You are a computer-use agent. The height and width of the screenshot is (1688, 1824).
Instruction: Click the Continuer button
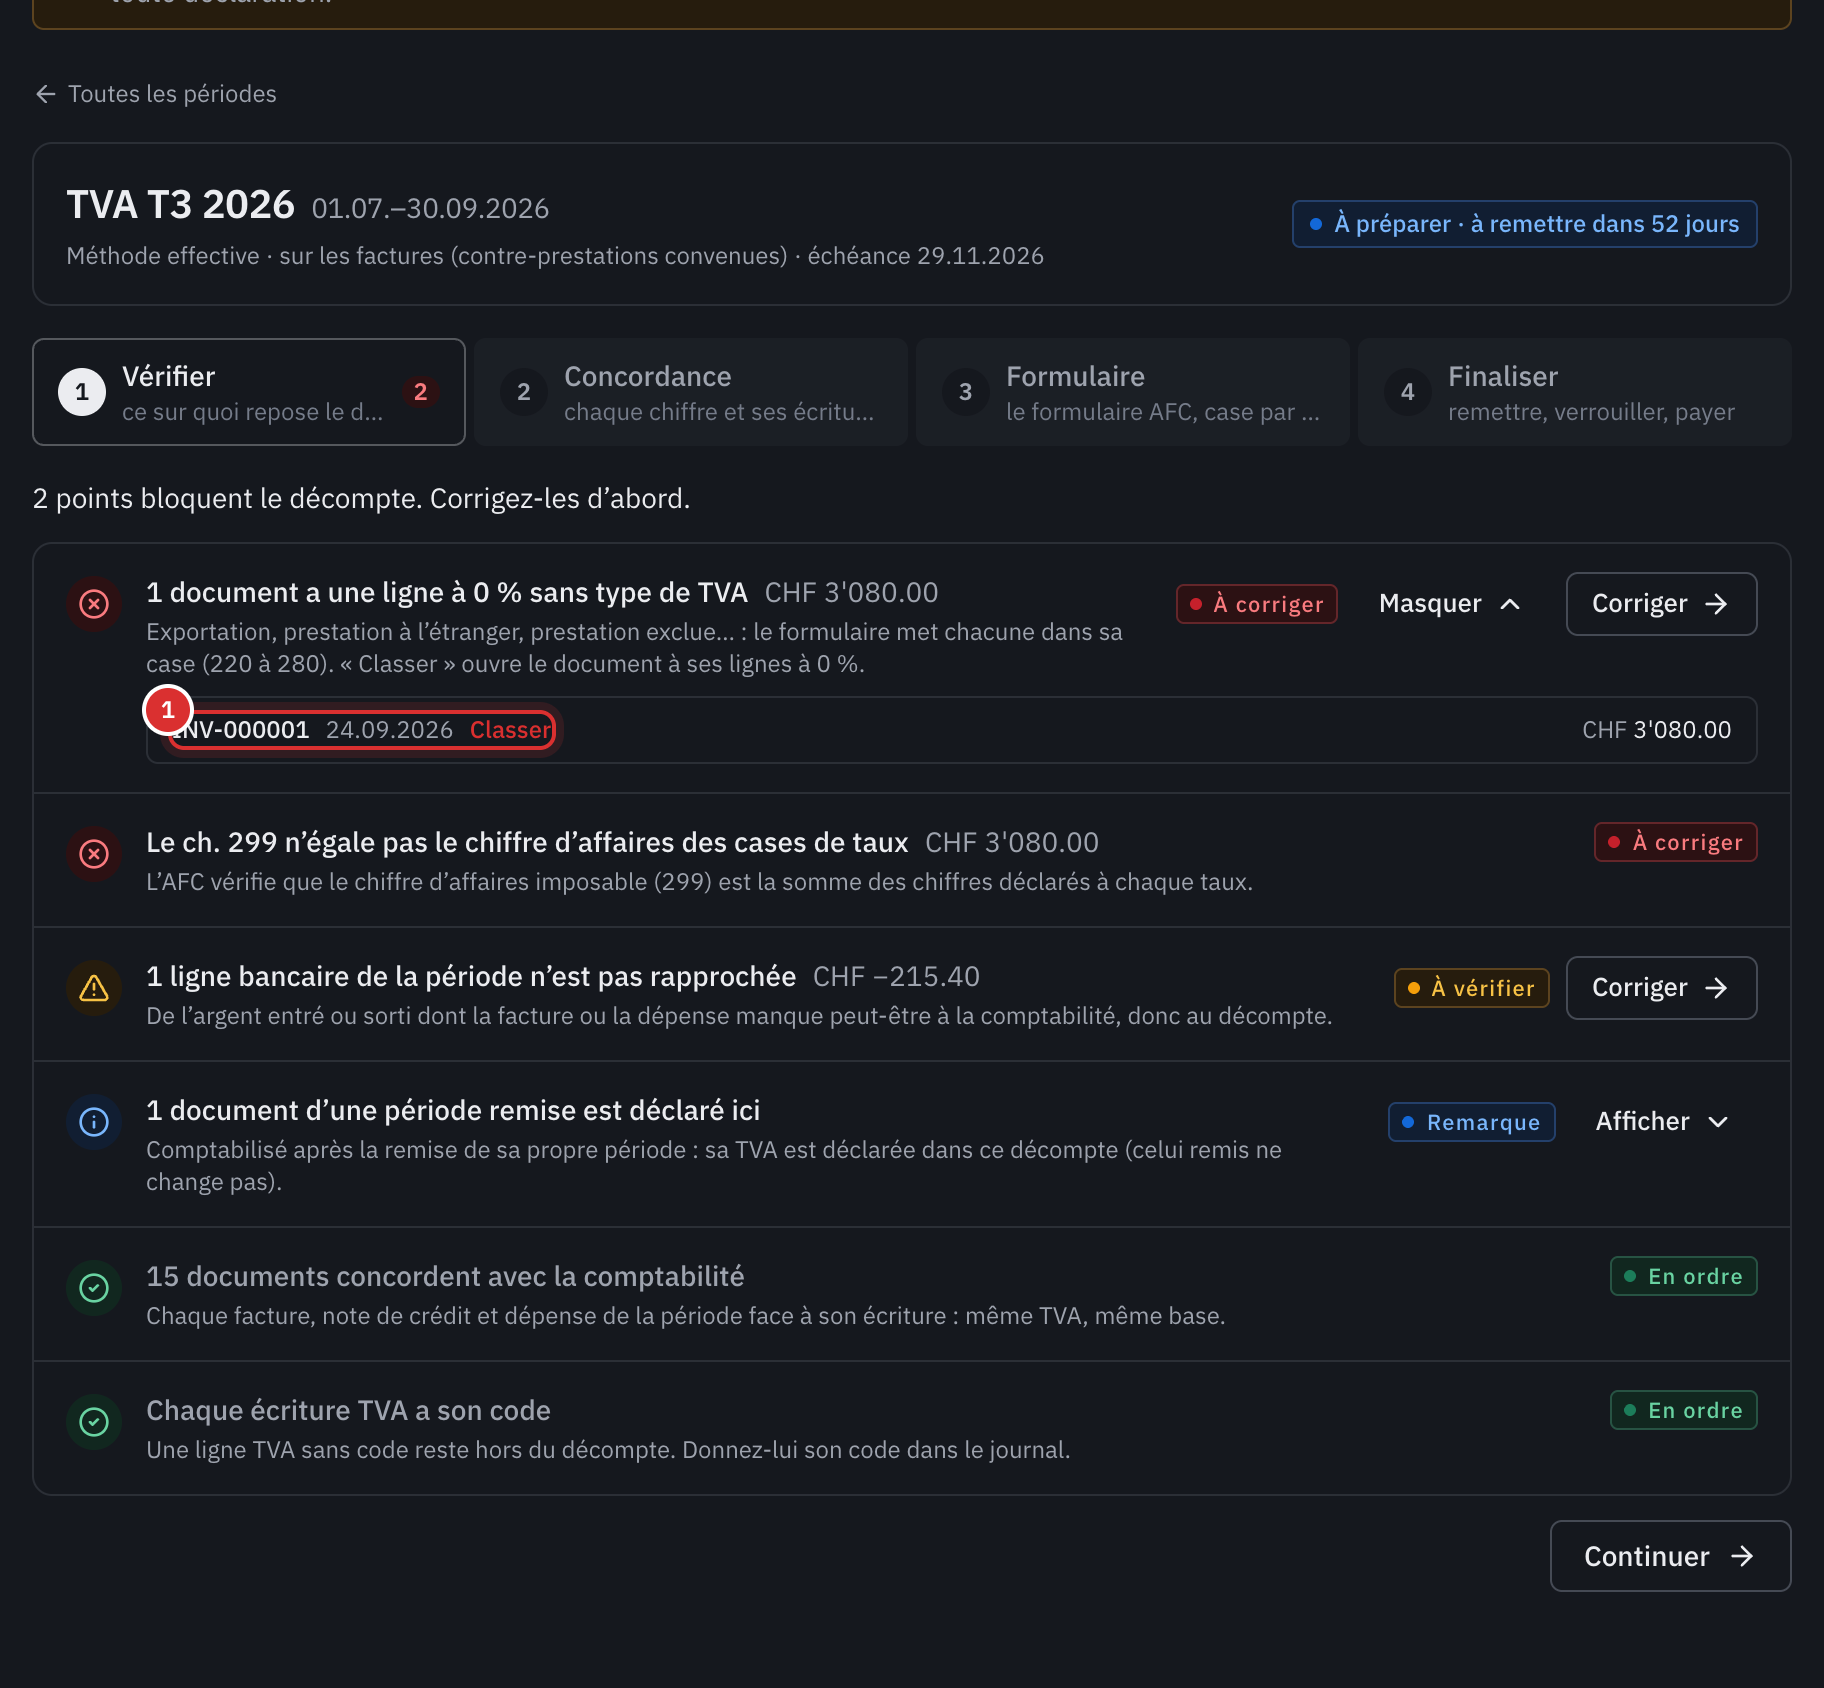pos(1670,1556)
